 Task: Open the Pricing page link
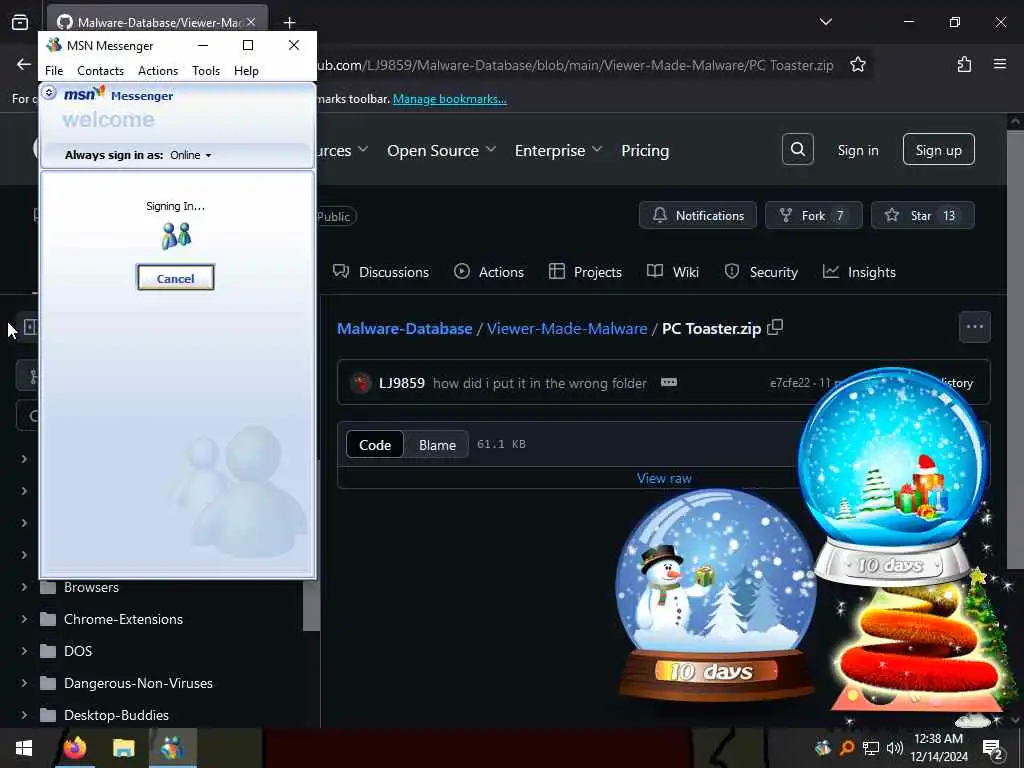click(645, 150)
